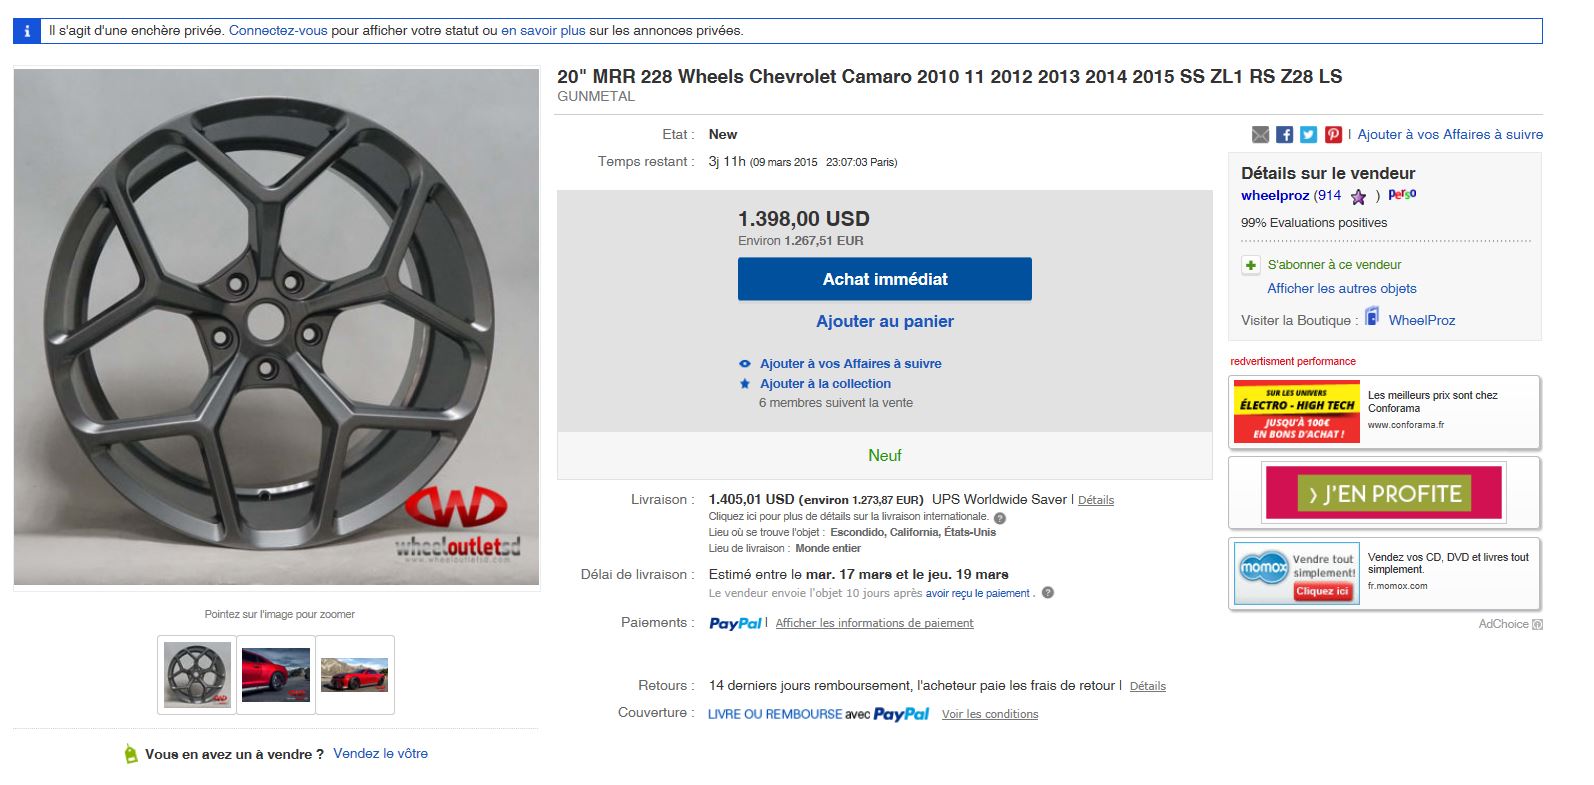Viewport: 1594px width, 785px height.
Task: Open Afficher les autres objets link
Action: pyautogui.click(x=1341, y=289)
